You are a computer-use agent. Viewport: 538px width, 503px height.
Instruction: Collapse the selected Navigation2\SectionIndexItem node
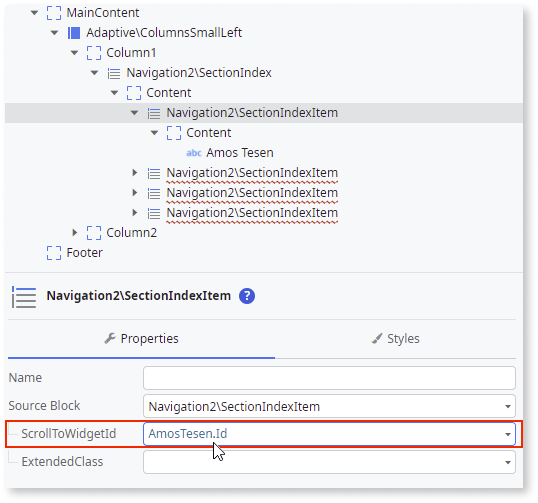tap(134, 113)
